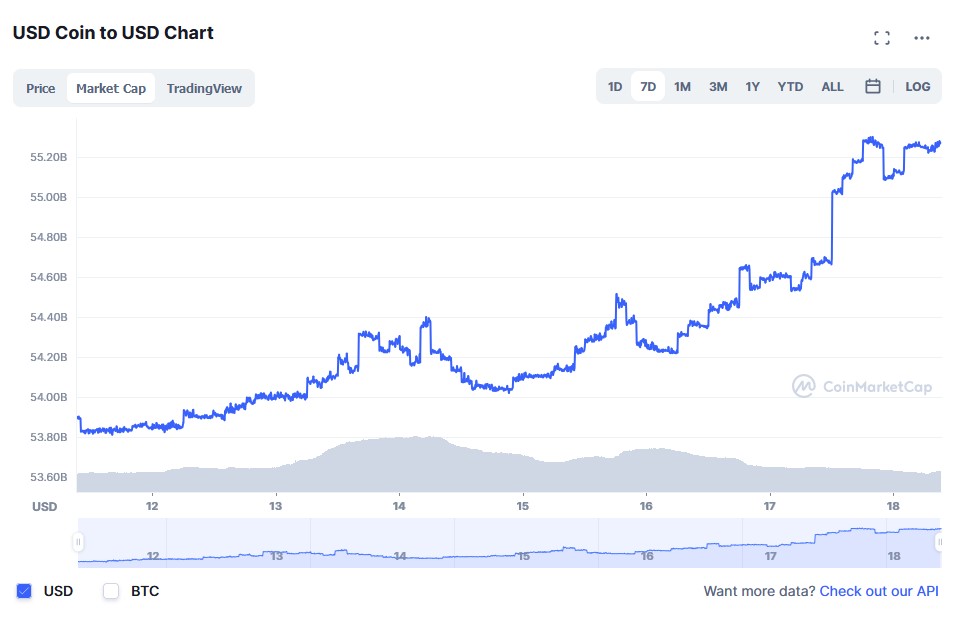Open the fullscreen chart view icon

(x=882, y=38)
